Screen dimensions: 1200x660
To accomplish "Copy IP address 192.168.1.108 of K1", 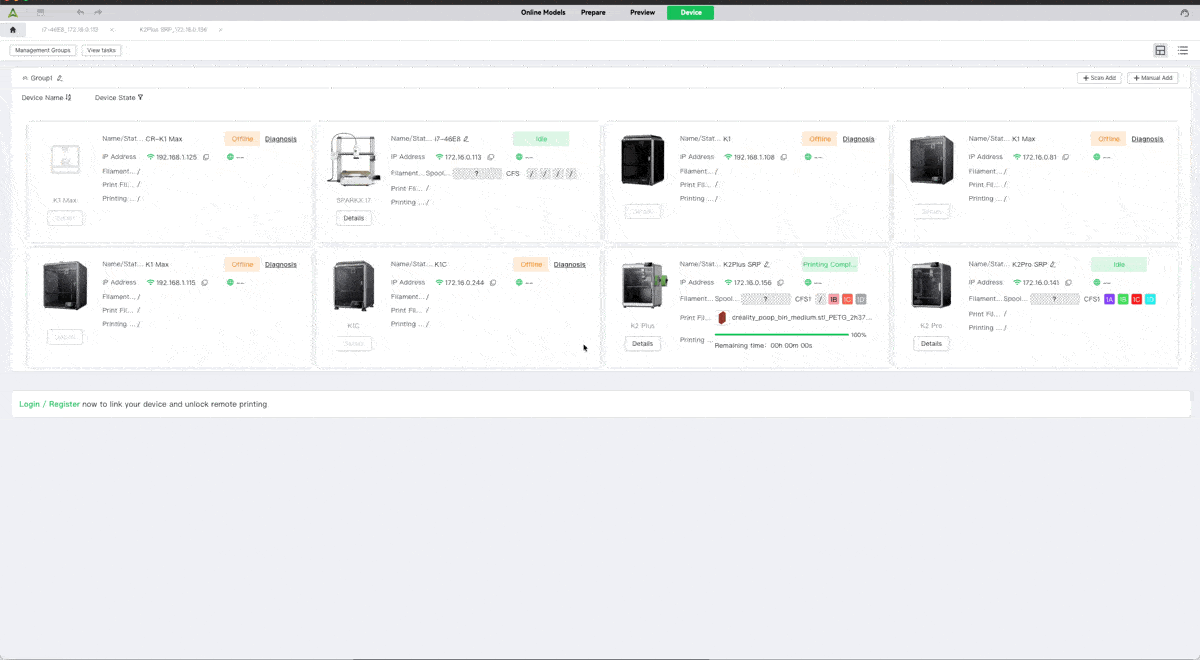I will tap(784, 157).
